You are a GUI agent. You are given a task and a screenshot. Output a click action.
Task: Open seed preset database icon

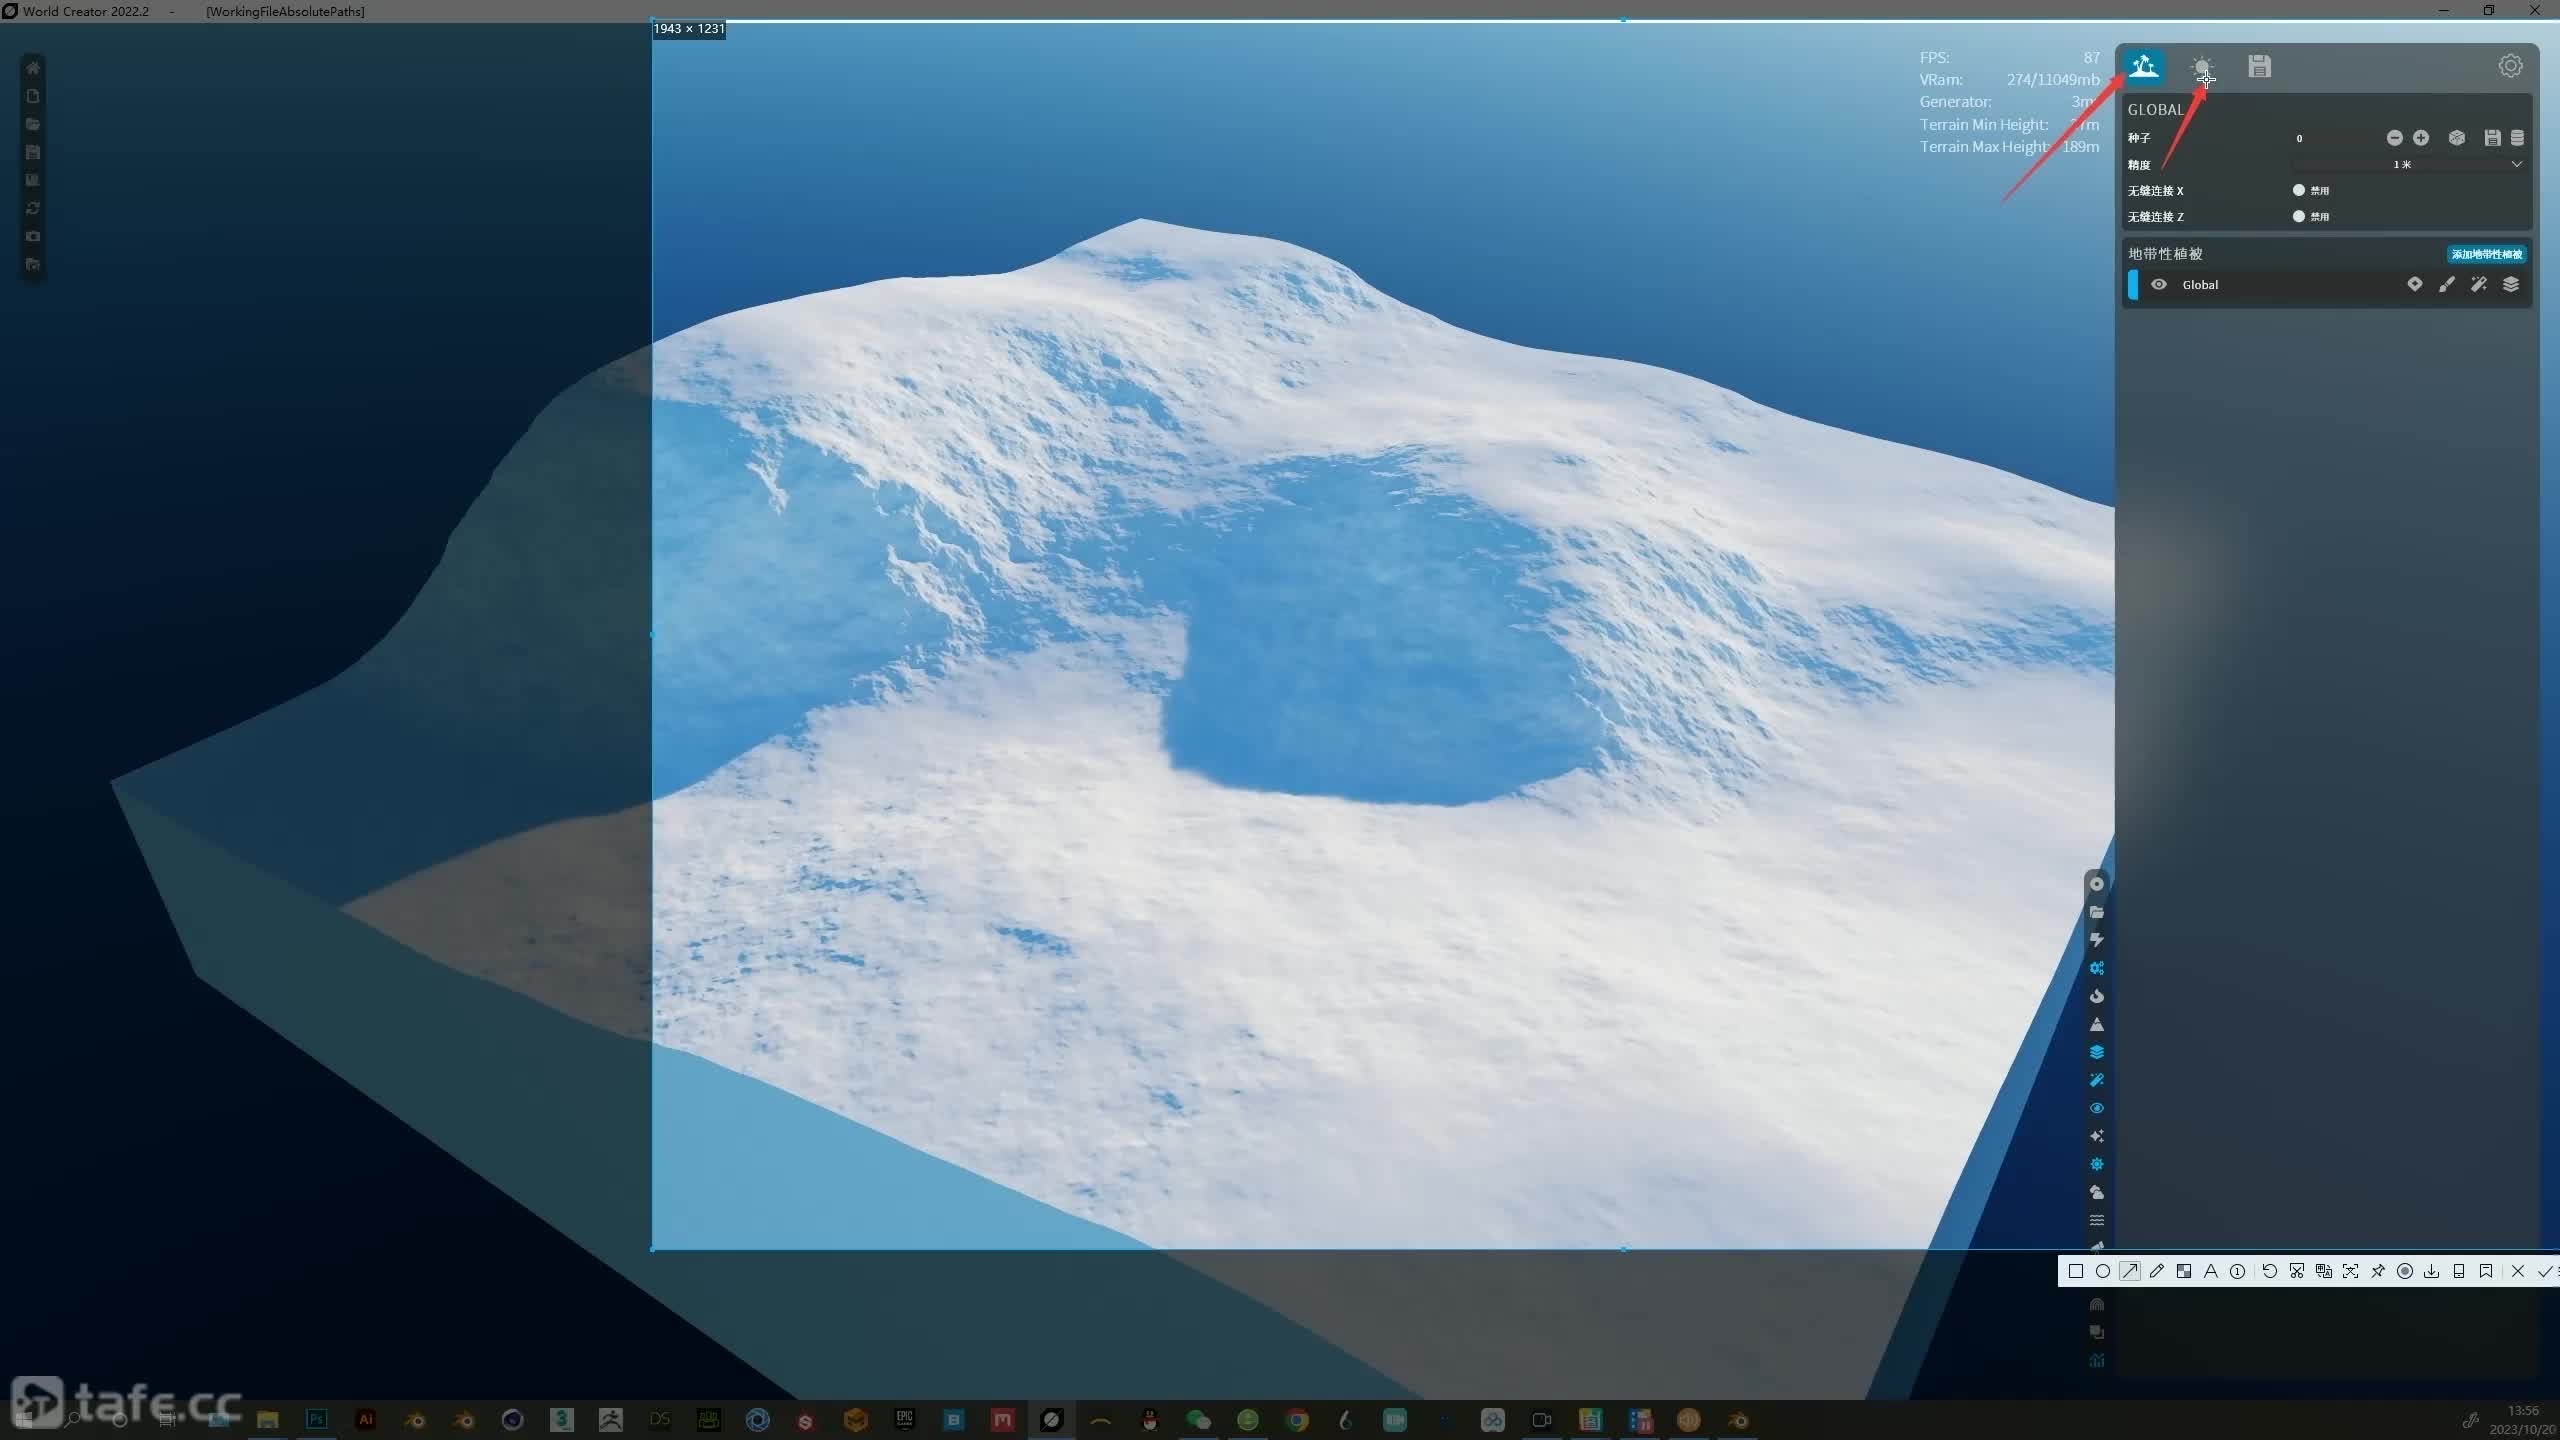pos(2517,138)
